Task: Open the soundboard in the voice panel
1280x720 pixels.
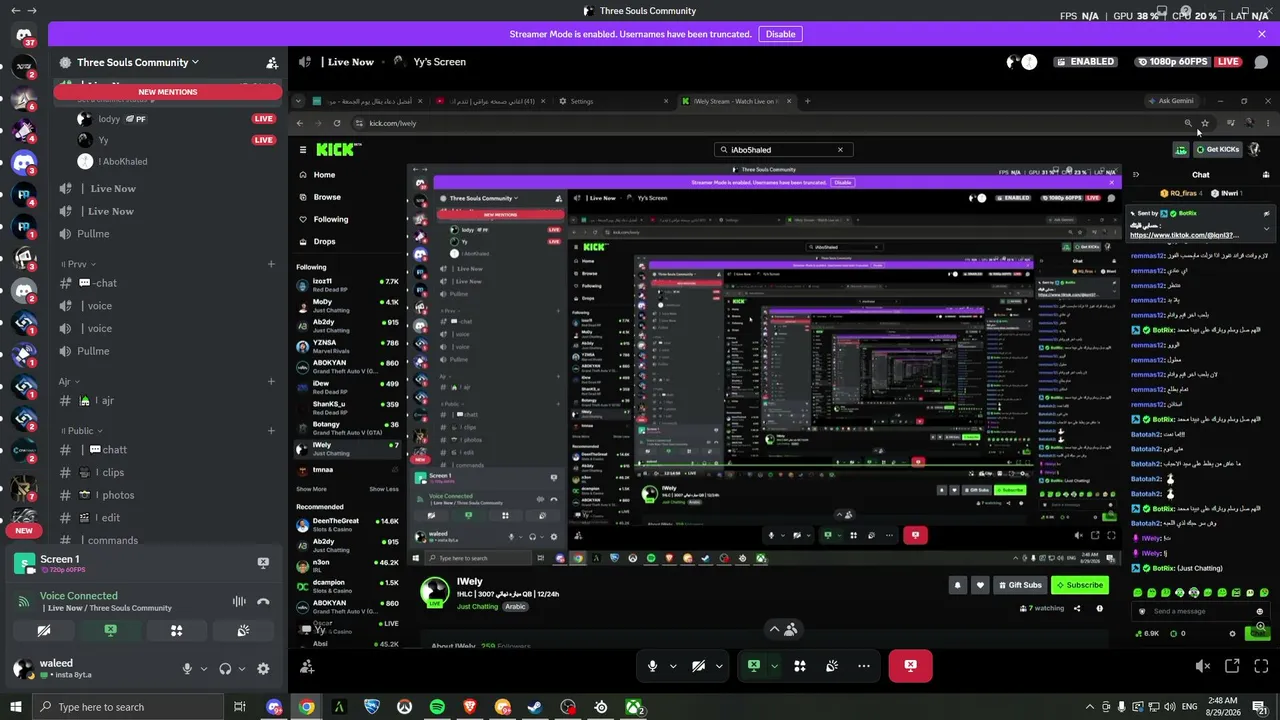Action: (x=244, y=631)
